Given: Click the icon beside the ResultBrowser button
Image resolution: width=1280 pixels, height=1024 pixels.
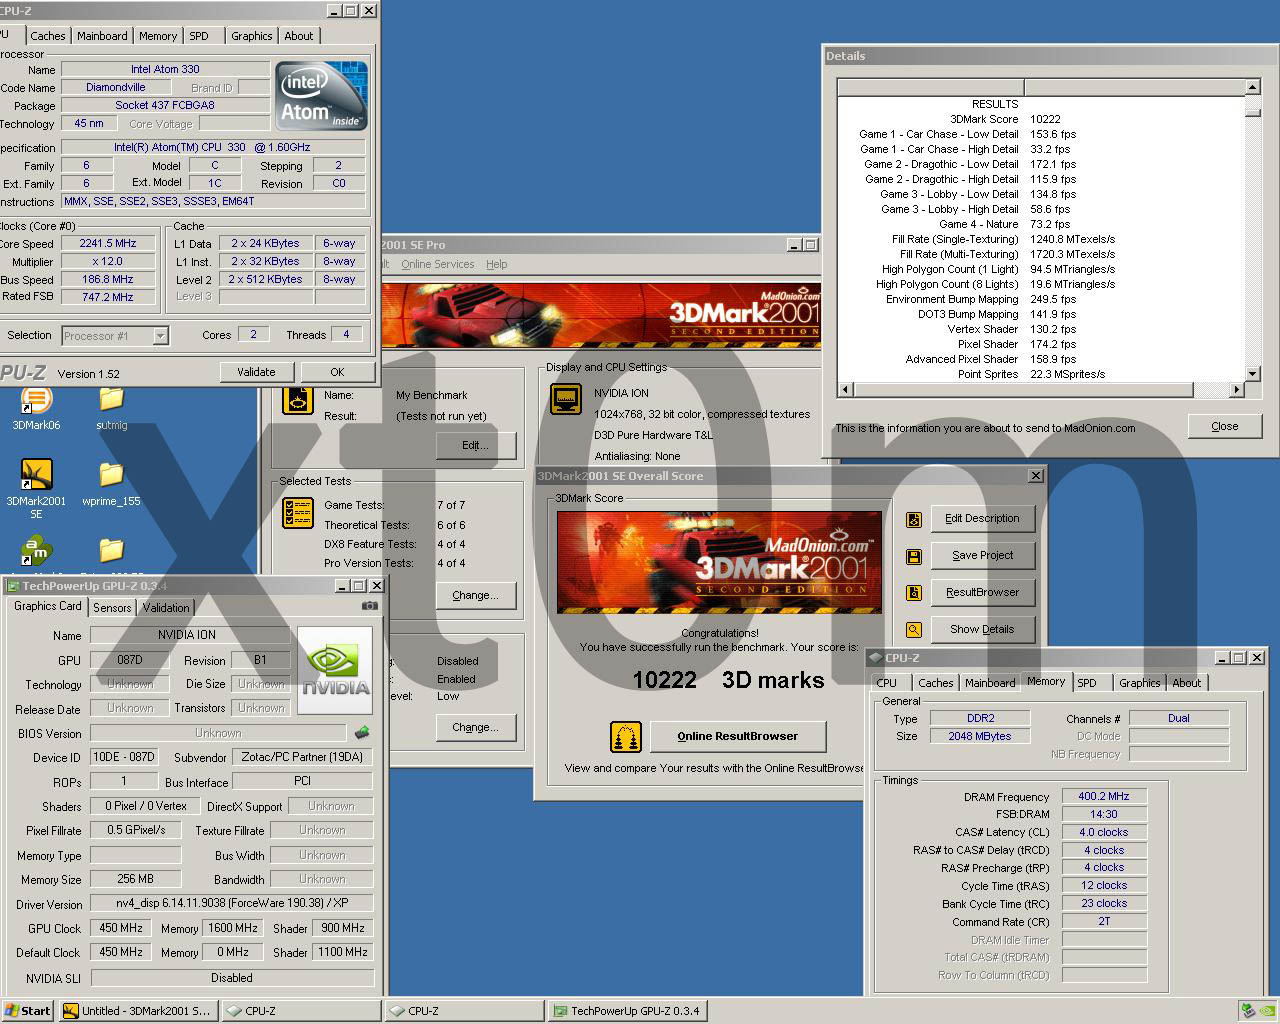Looking at the screenshot, I should tap(913, 593).
